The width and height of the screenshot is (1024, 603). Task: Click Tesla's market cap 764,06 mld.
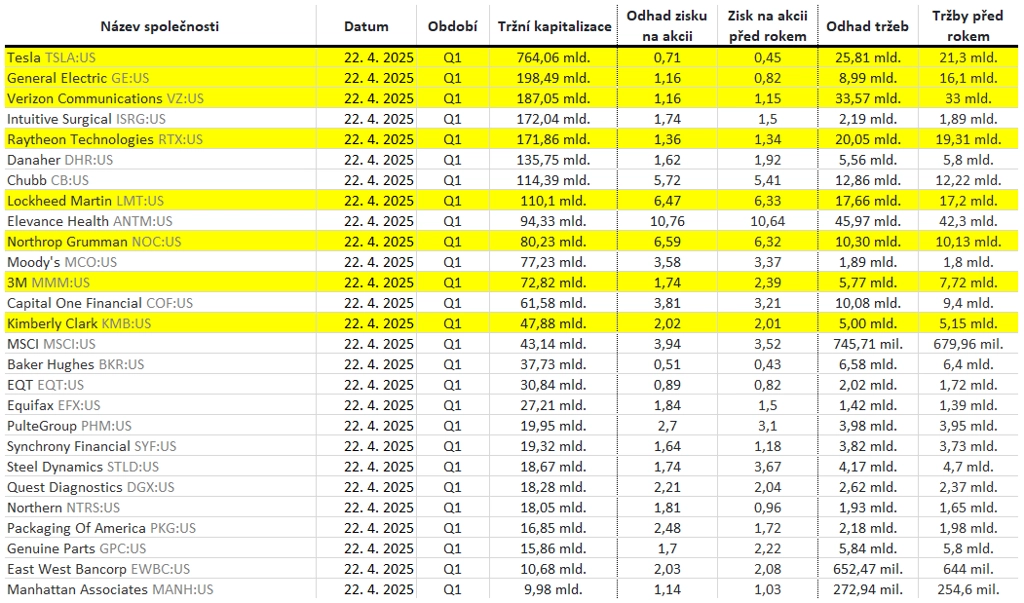coord(553,57)
